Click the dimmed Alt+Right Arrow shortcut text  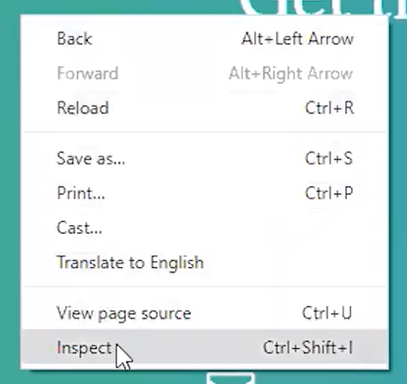click(291, 74)
